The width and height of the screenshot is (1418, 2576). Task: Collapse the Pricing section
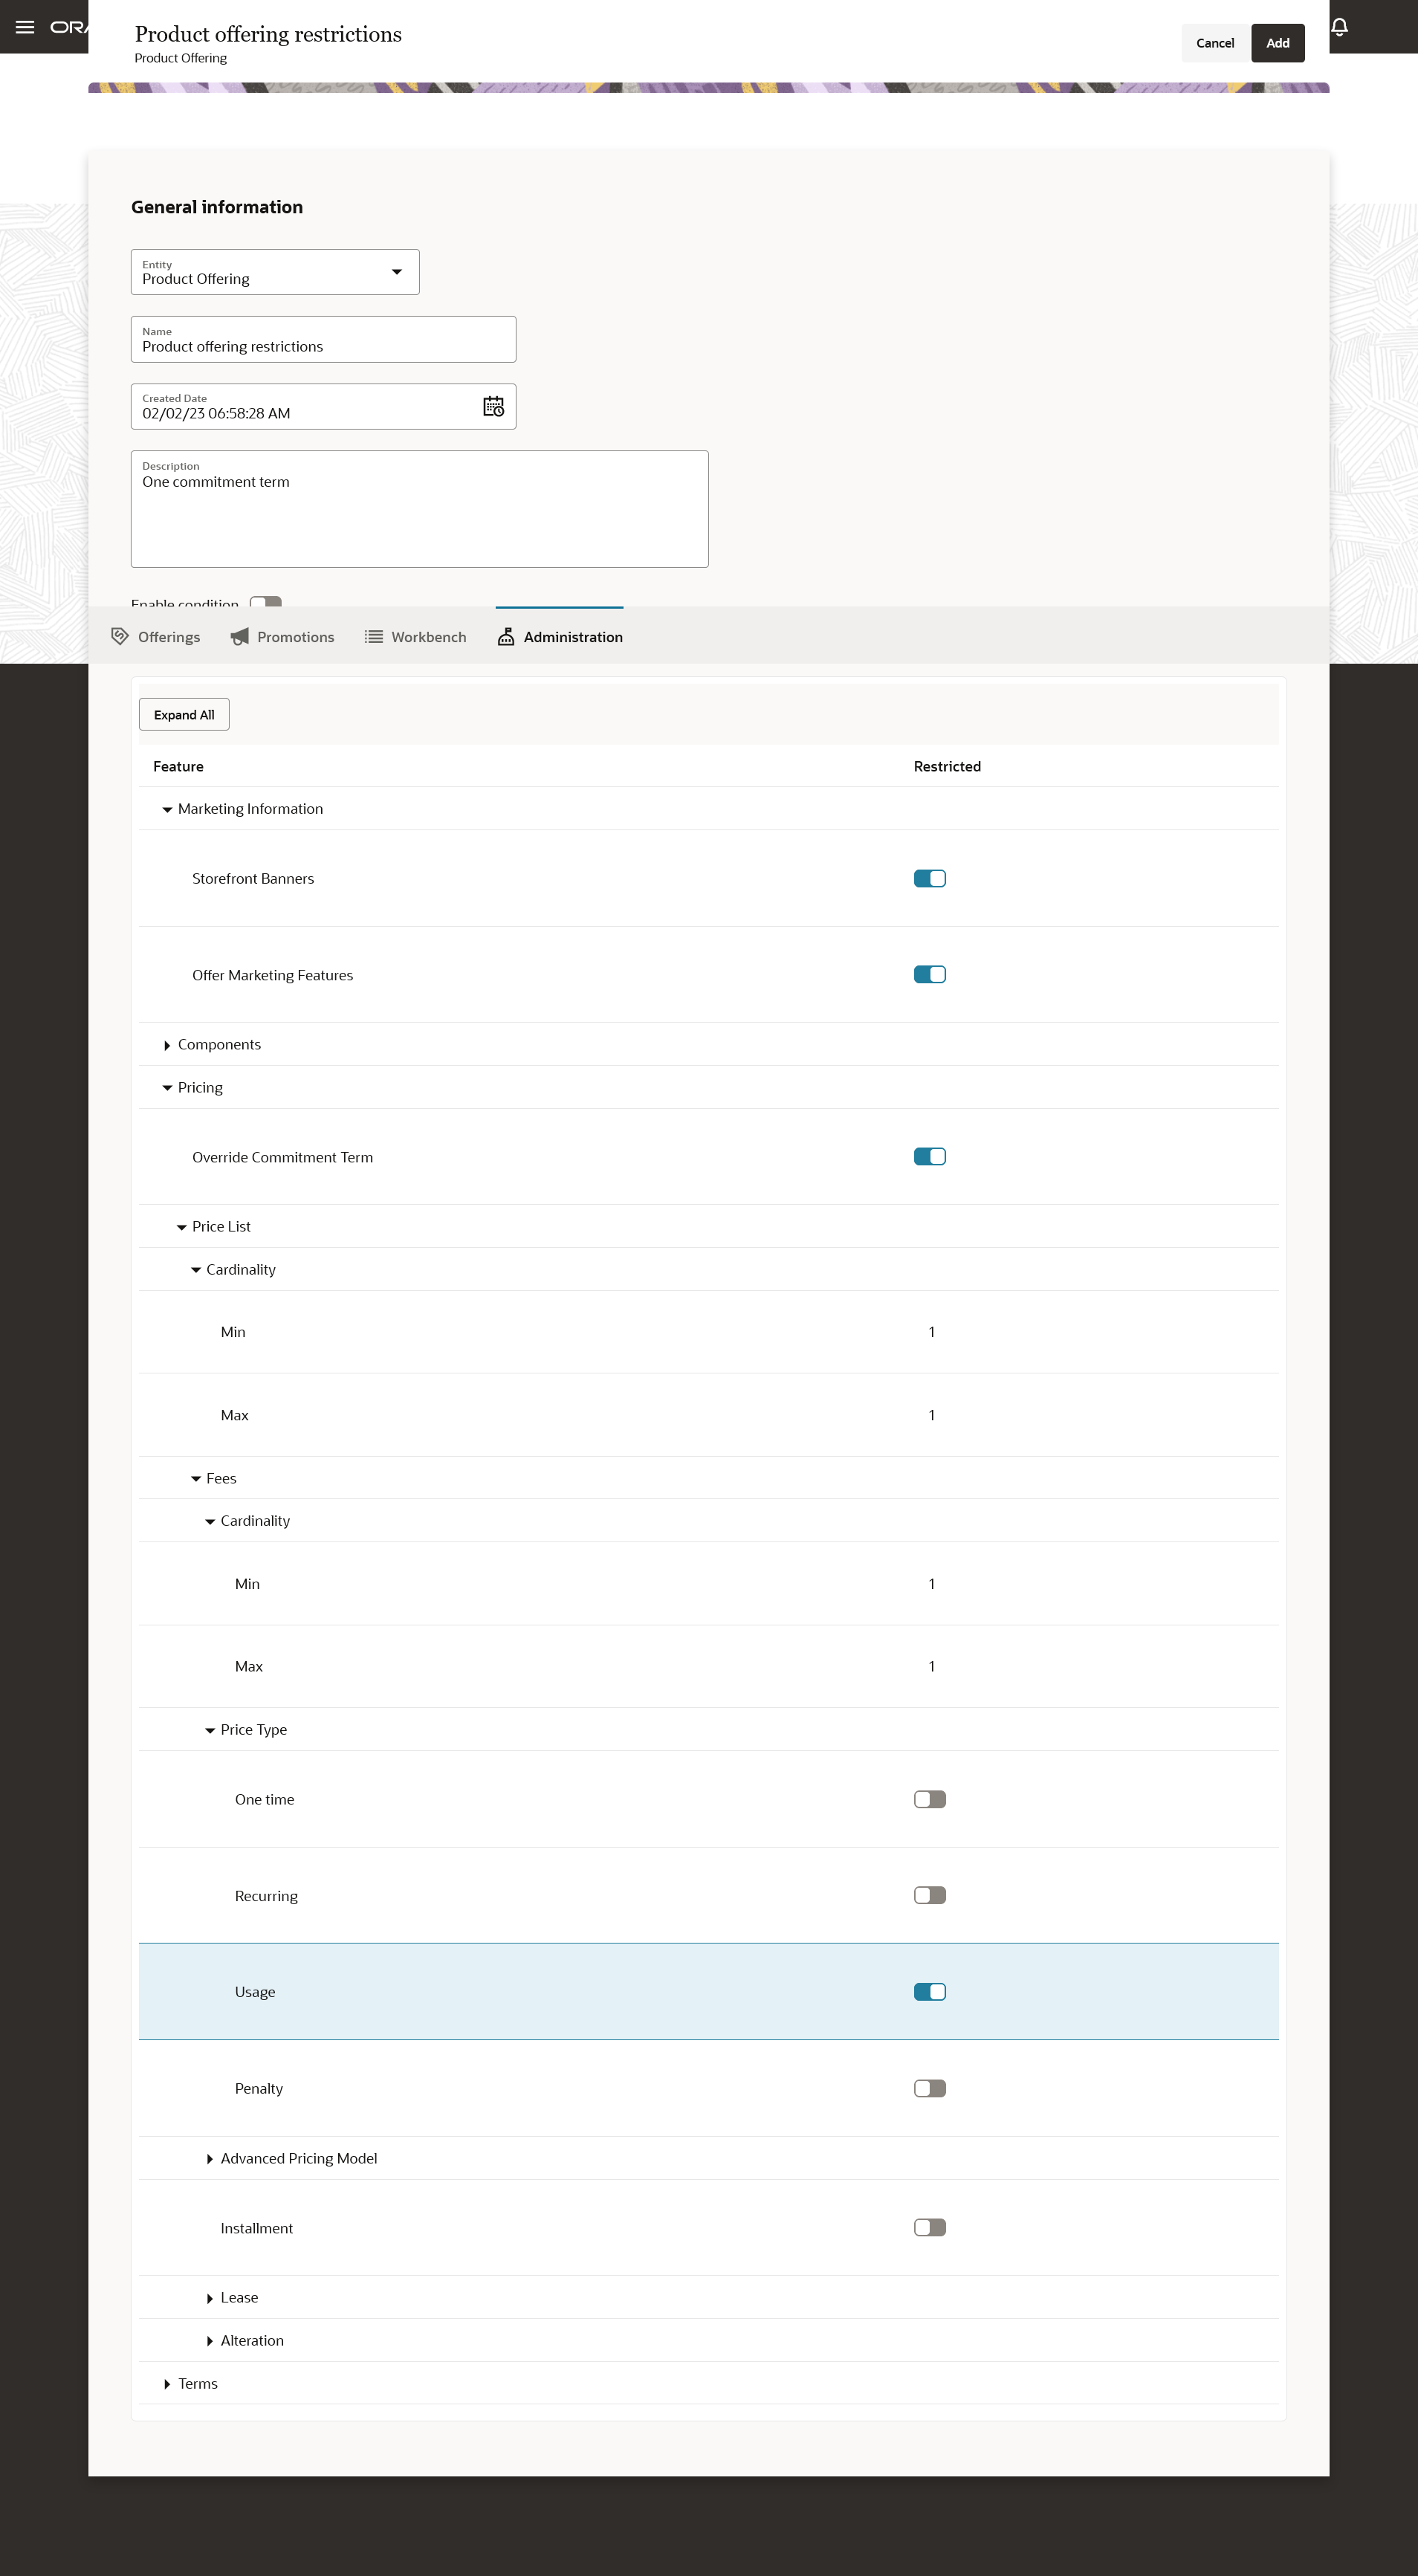coord(167,1087)
